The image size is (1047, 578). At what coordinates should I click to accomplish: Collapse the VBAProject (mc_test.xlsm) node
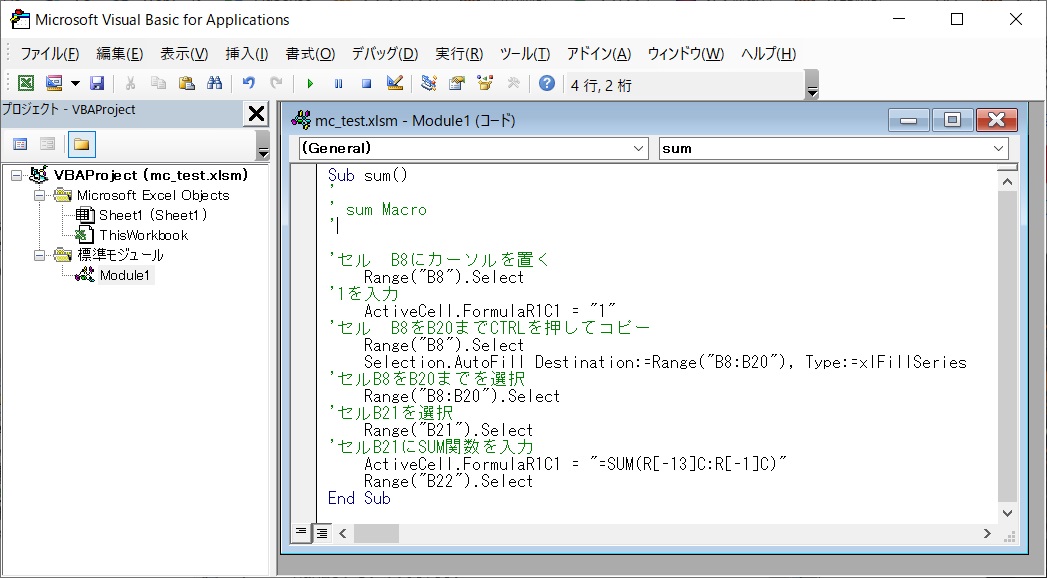[x=17, y=176]
